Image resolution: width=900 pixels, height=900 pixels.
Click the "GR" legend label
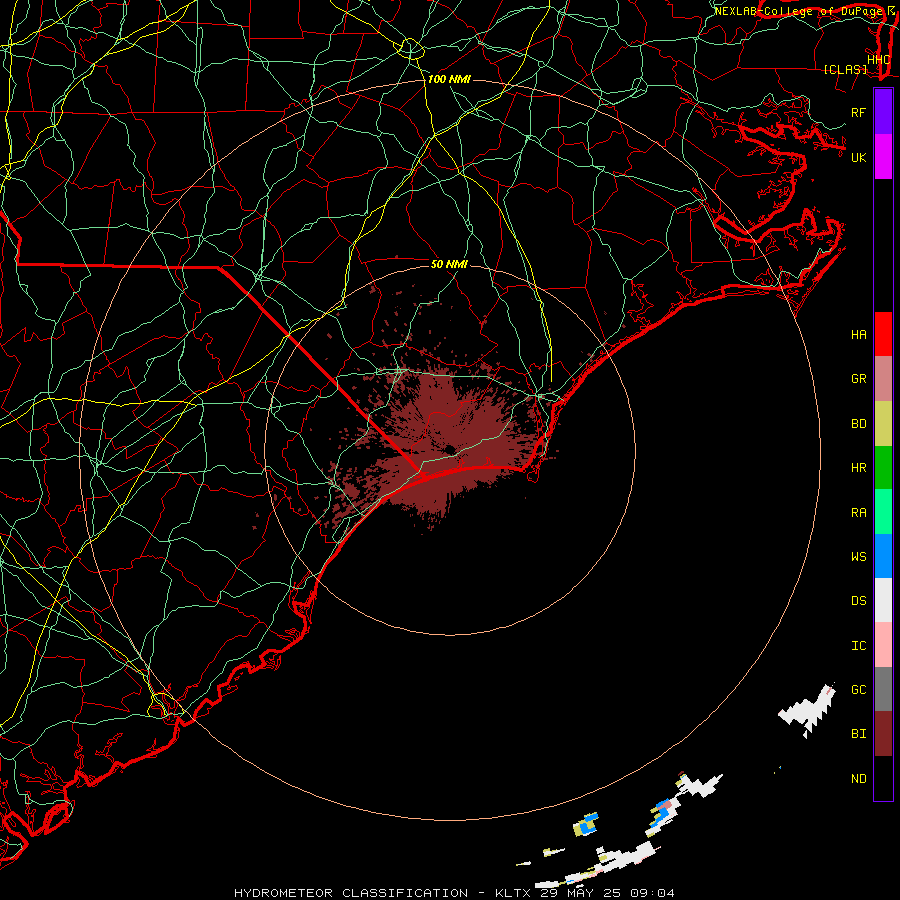coord(858,379)
